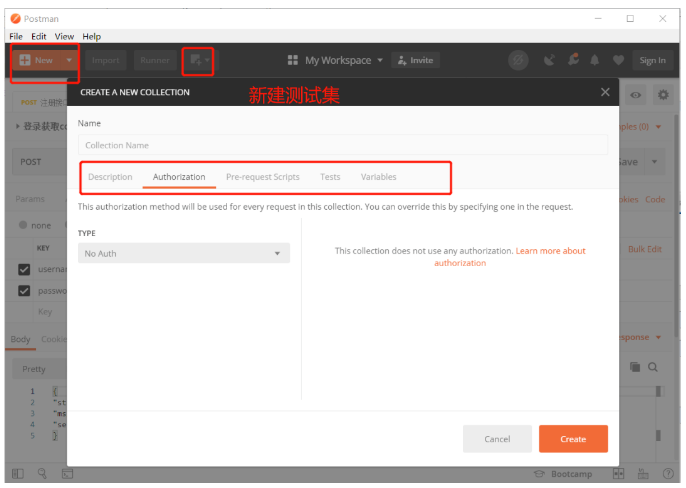The image size is (686, 488).
Task: Click the keyboard shortcuts icon
Action: (x=643, y=474)
